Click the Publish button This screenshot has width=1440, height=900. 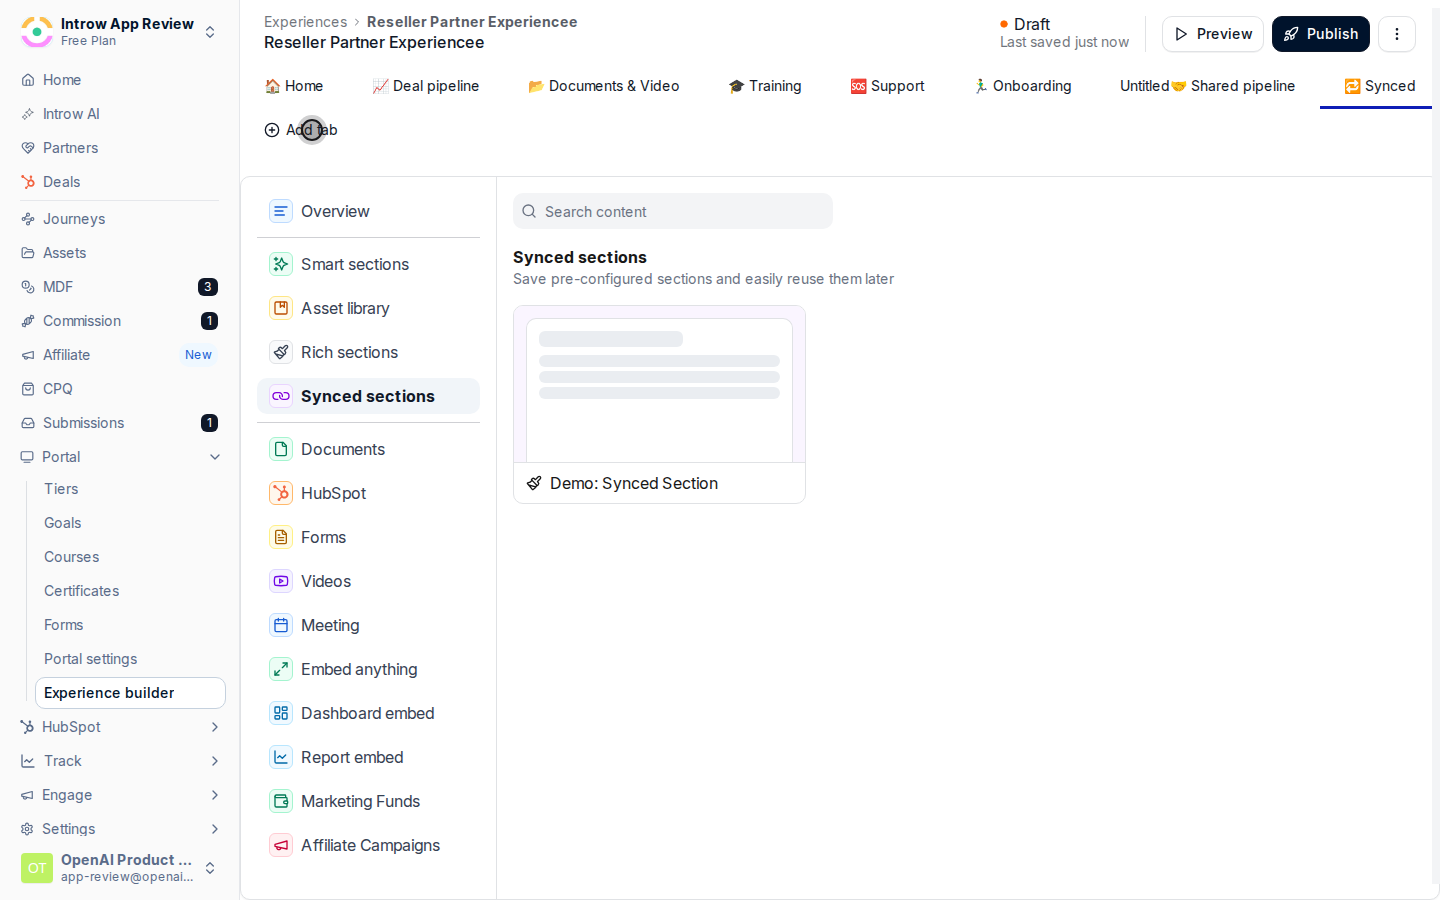coord(1320,34)
